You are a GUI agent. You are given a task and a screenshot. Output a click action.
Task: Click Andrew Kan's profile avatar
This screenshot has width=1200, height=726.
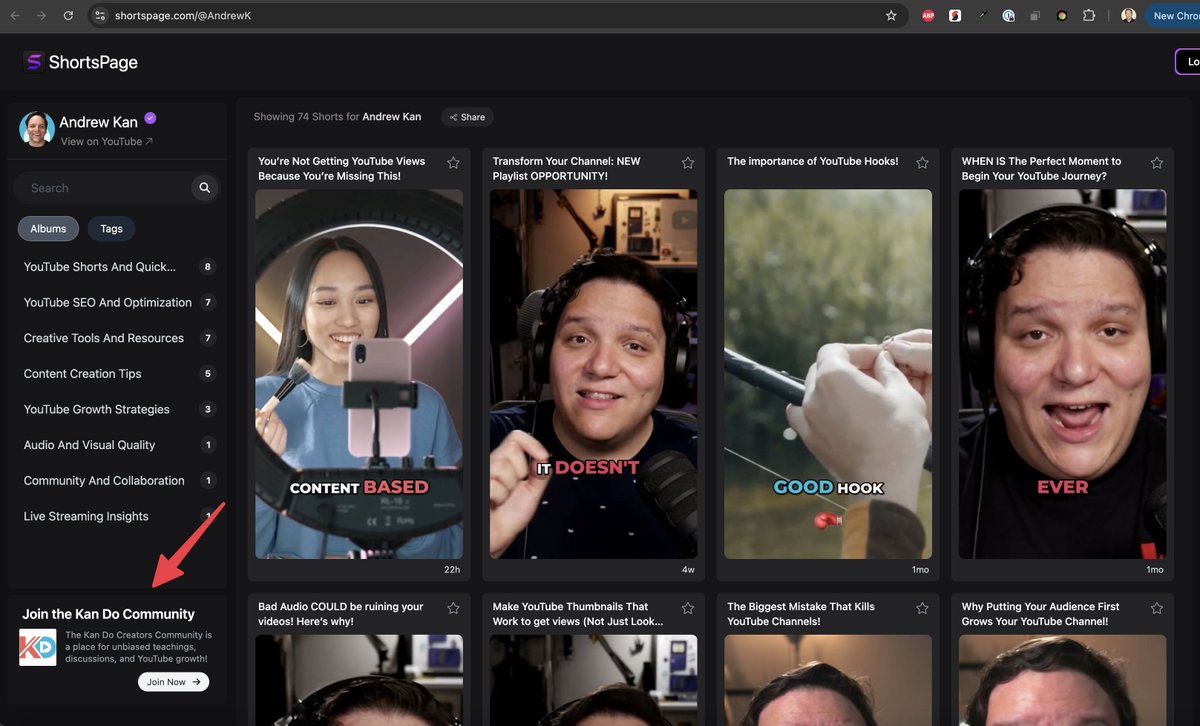[x=37, y=129]
